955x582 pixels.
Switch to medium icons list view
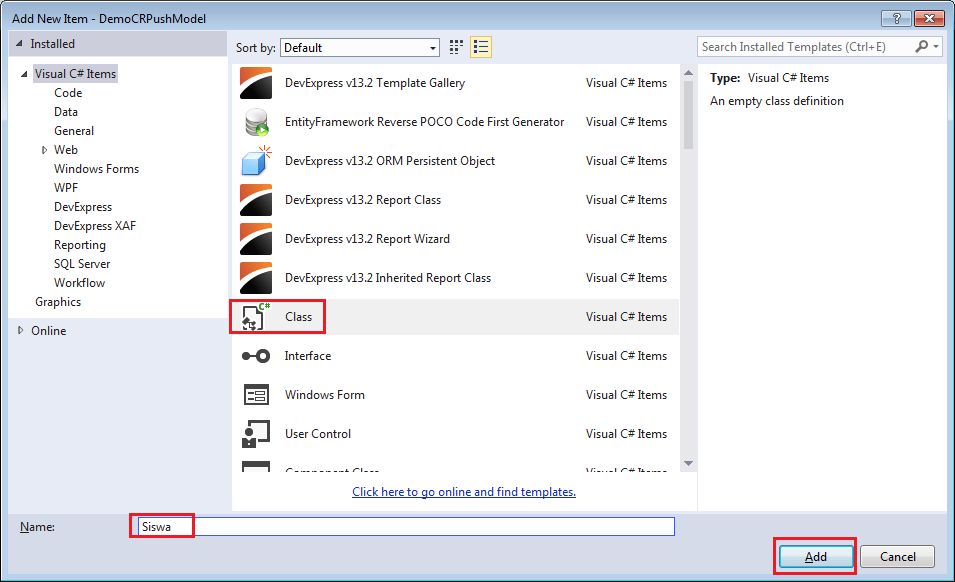tap(481, 47)
